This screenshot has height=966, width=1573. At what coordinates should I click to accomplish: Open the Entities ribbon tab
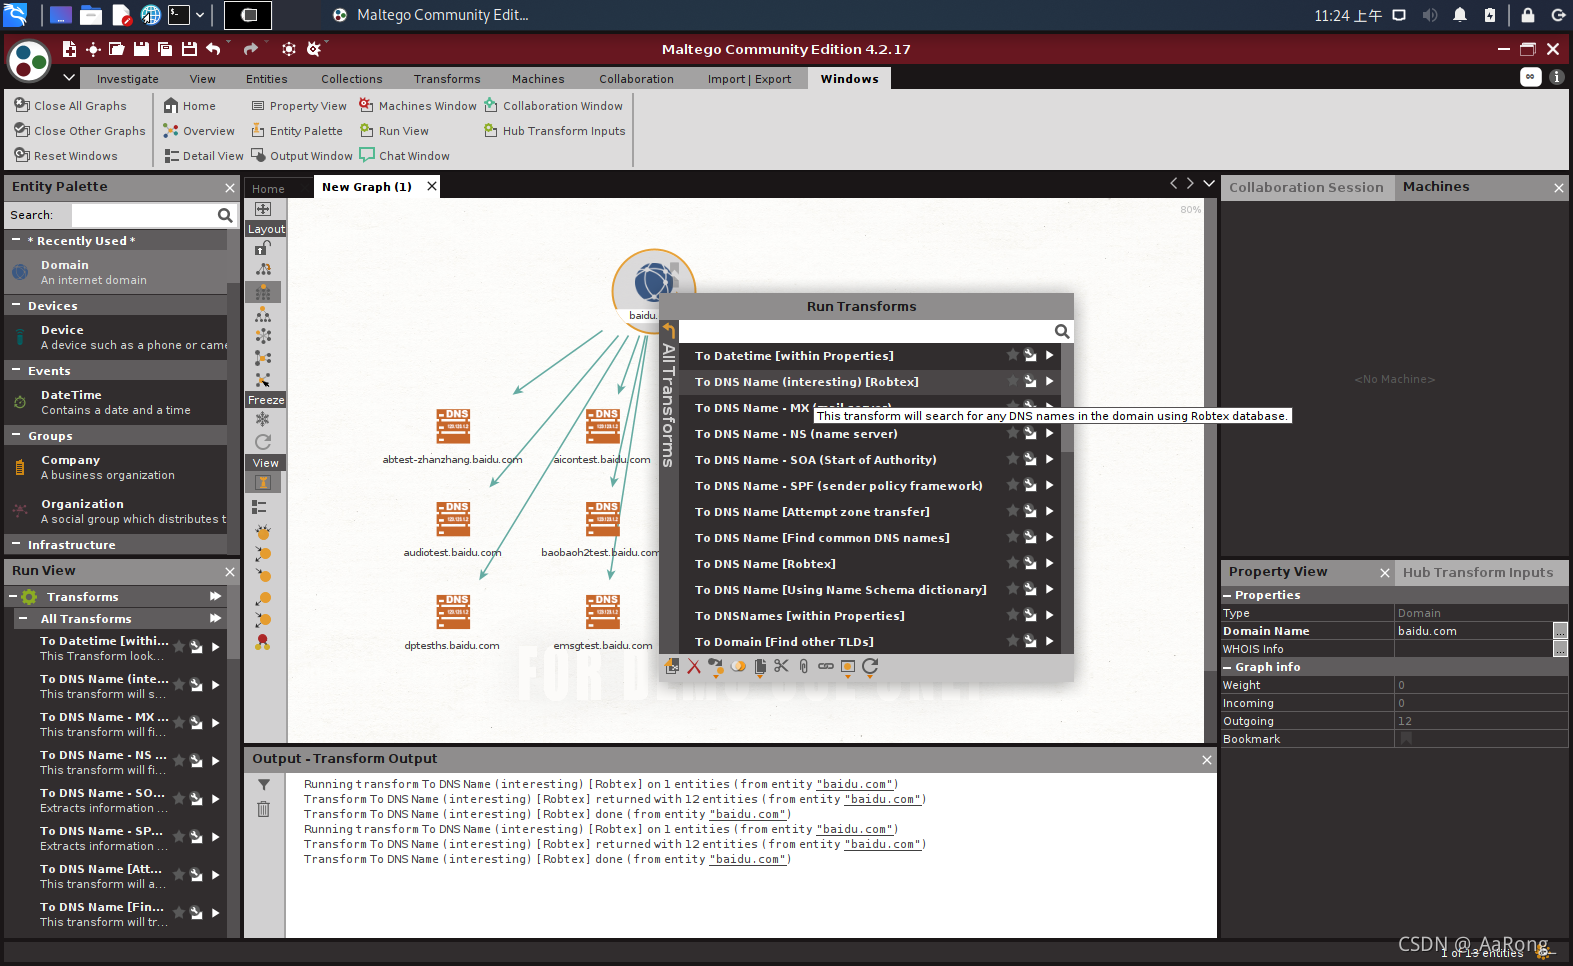(x=266, y=79)
